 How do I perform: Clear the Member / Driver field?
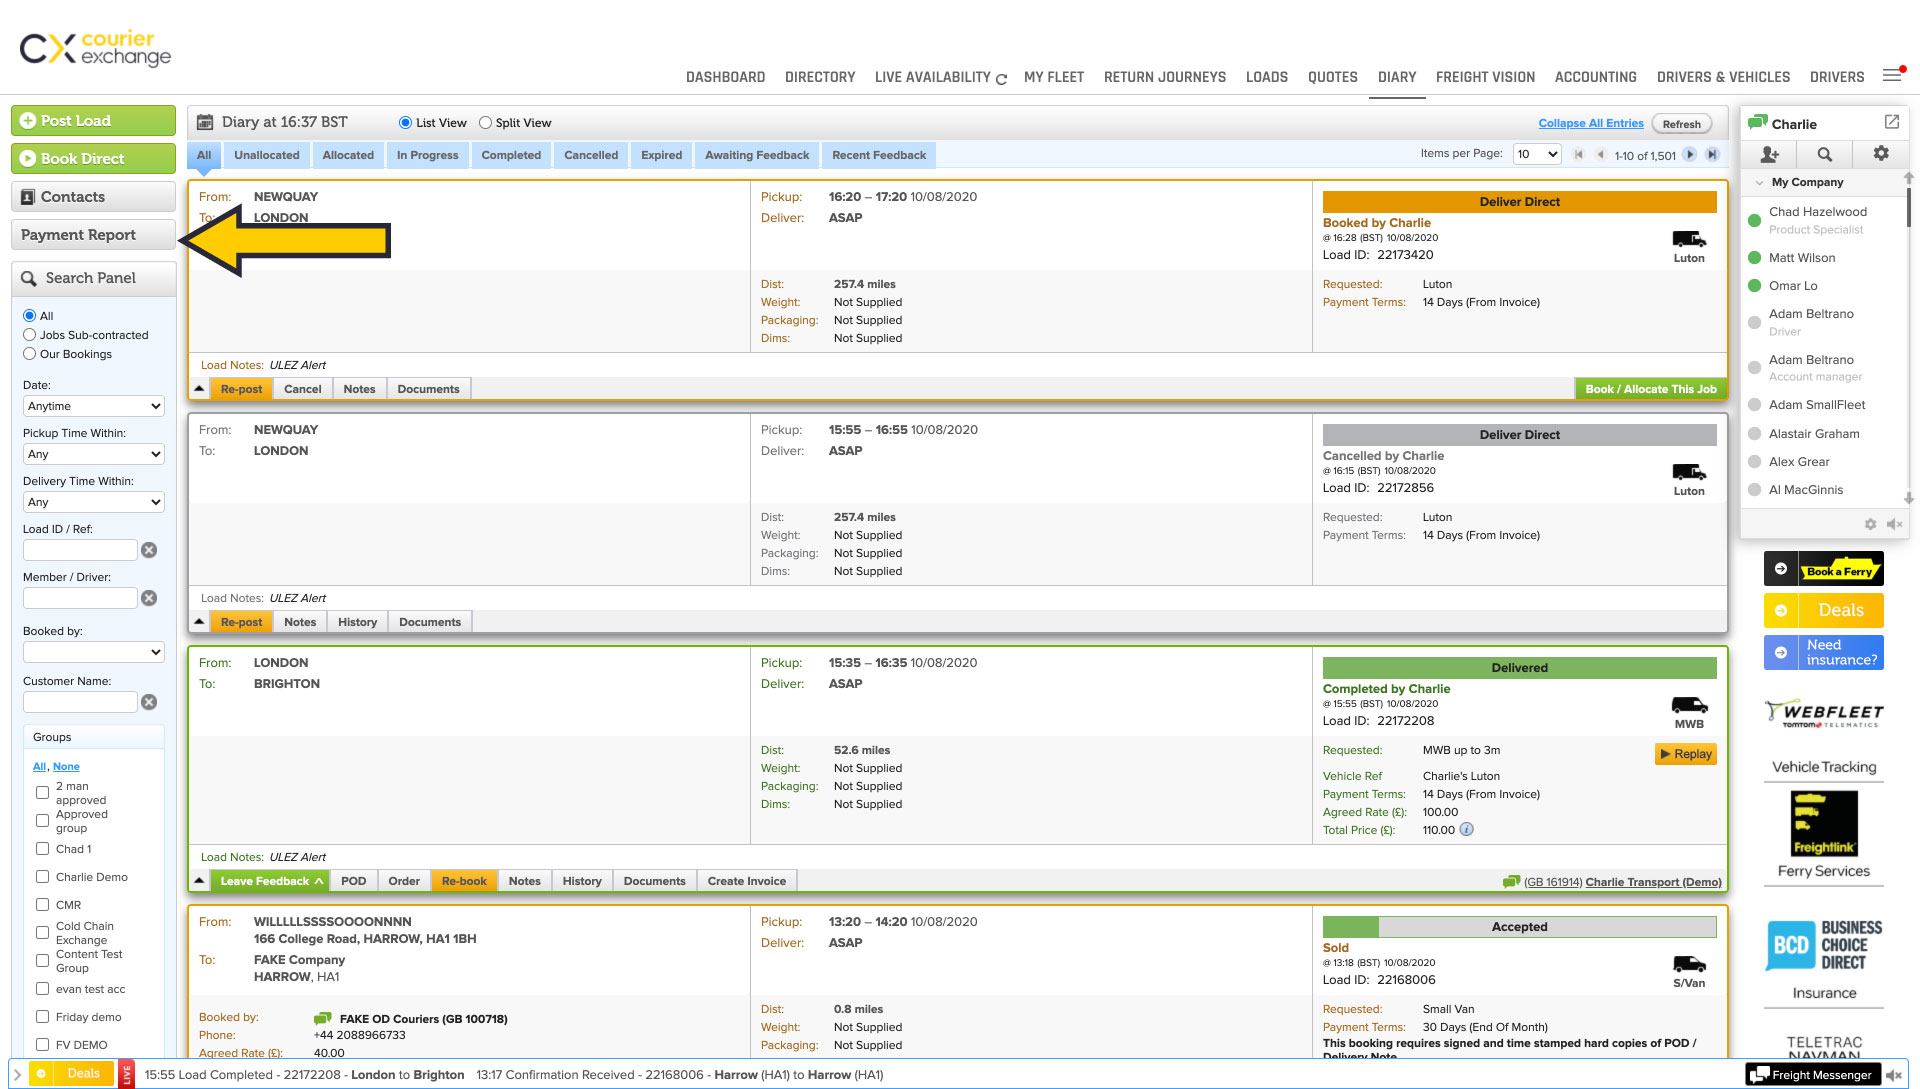point(149,598)
